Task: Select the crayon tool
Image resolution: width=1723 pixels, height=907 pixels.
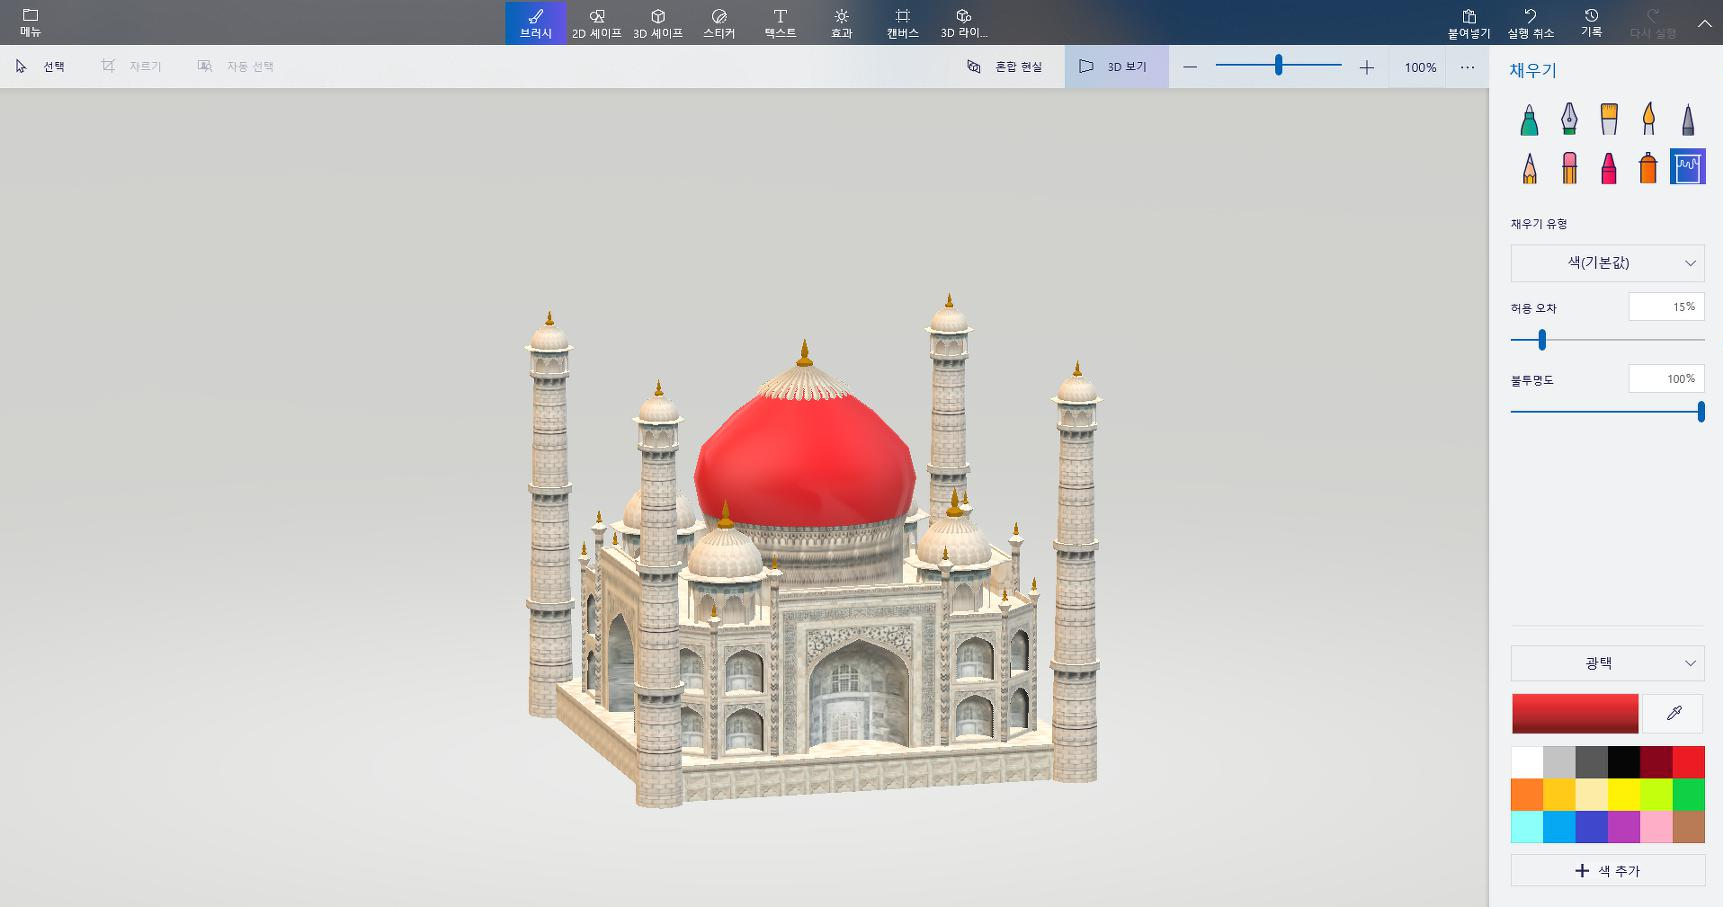Action: click(1608, 167)
